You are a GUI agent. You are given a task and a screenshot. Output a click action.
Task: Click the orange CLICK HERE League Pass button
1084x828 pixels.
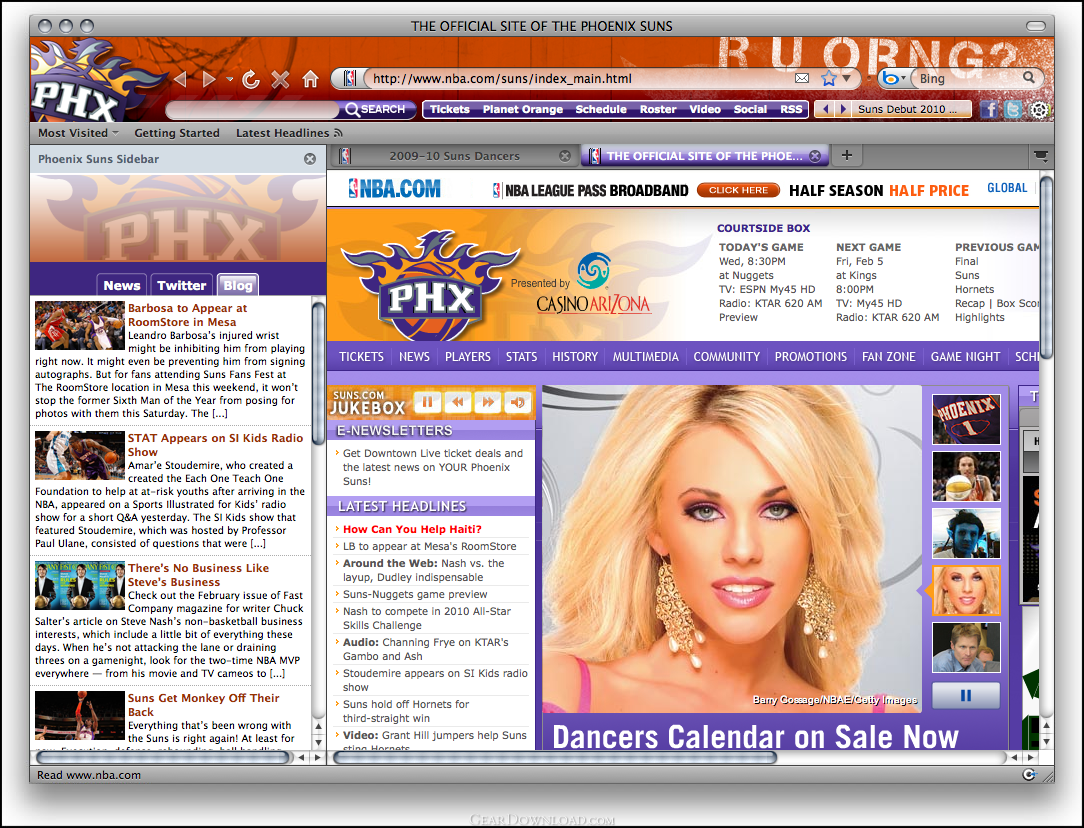(x=738, y=190)
